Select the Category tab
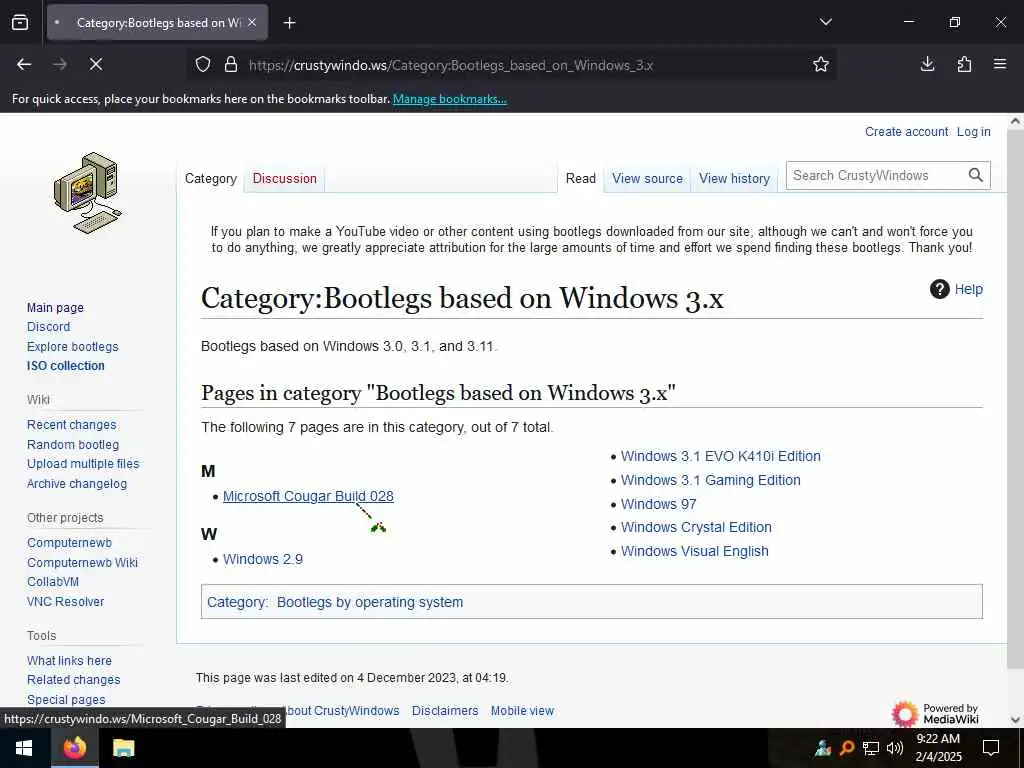The width and height of the screenshot is (1024, 768). [210, 178]
